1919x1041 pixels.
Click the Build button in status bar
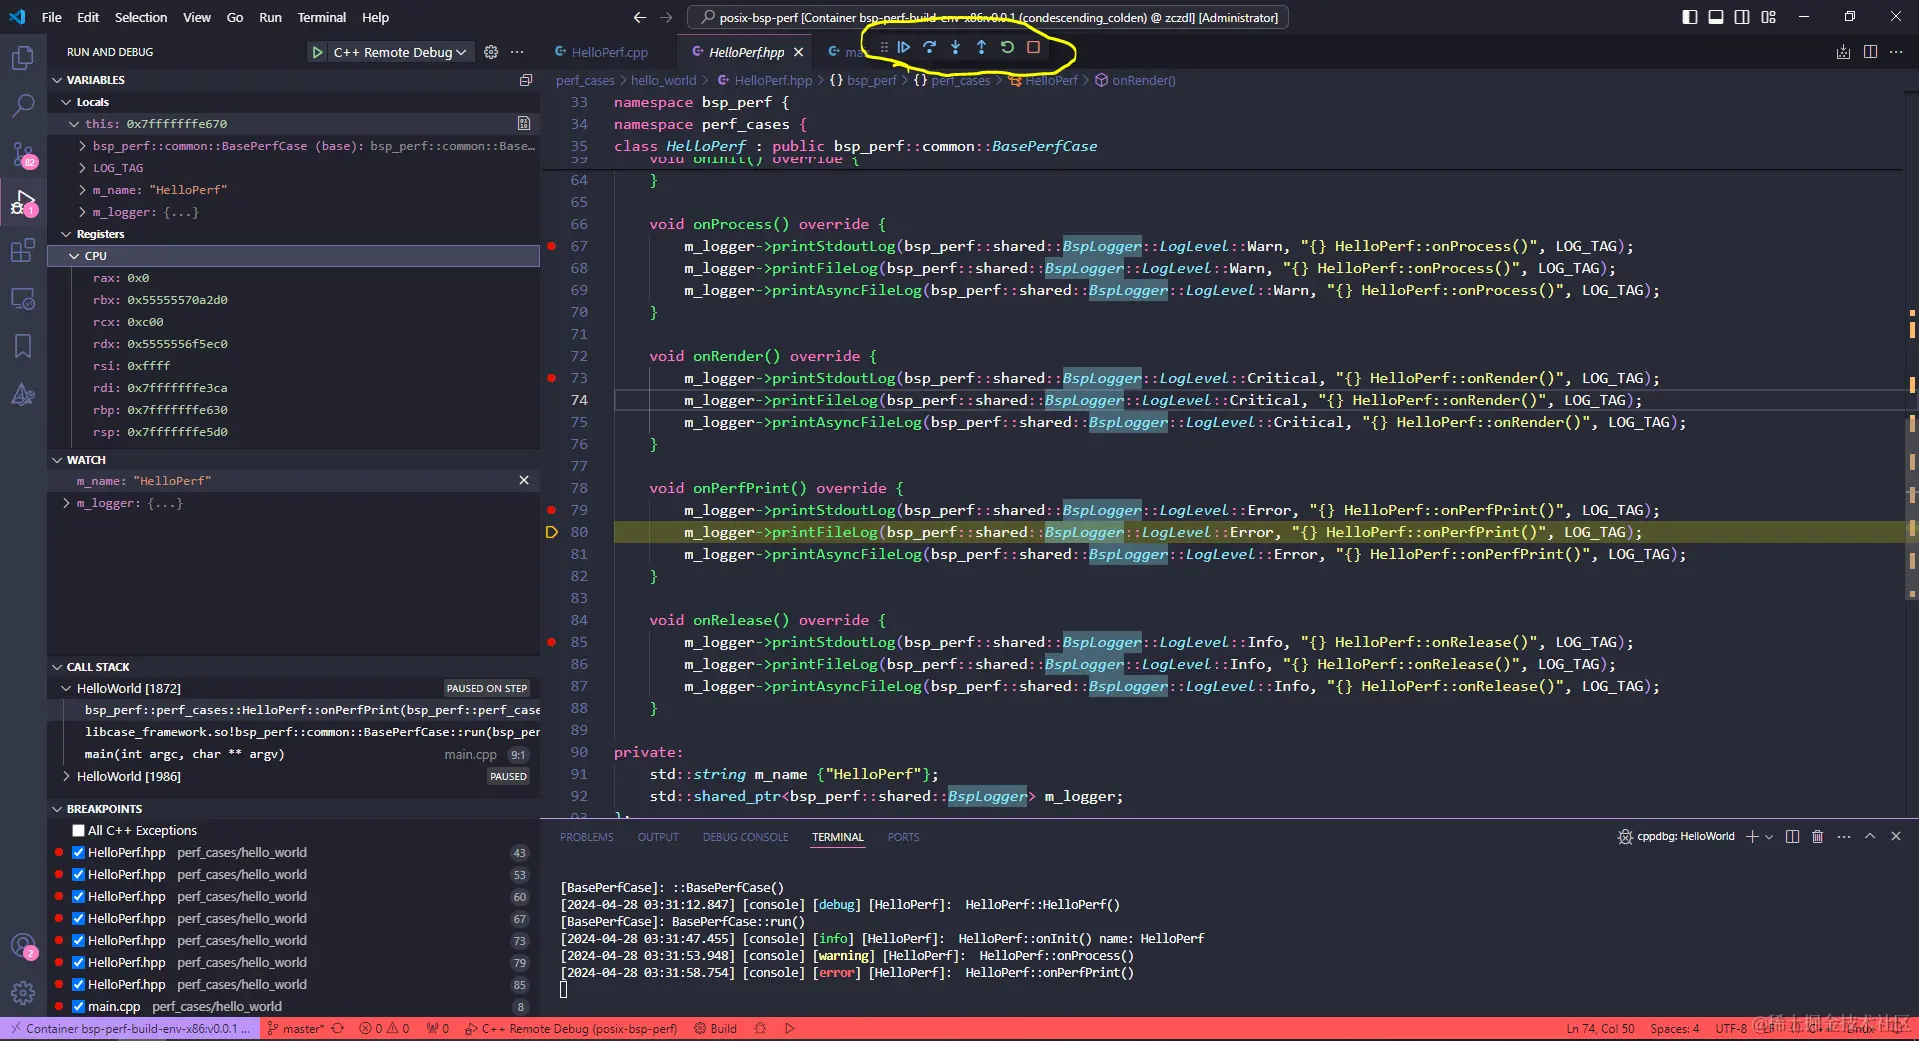pyautogui.click(x=716, y=1028)
